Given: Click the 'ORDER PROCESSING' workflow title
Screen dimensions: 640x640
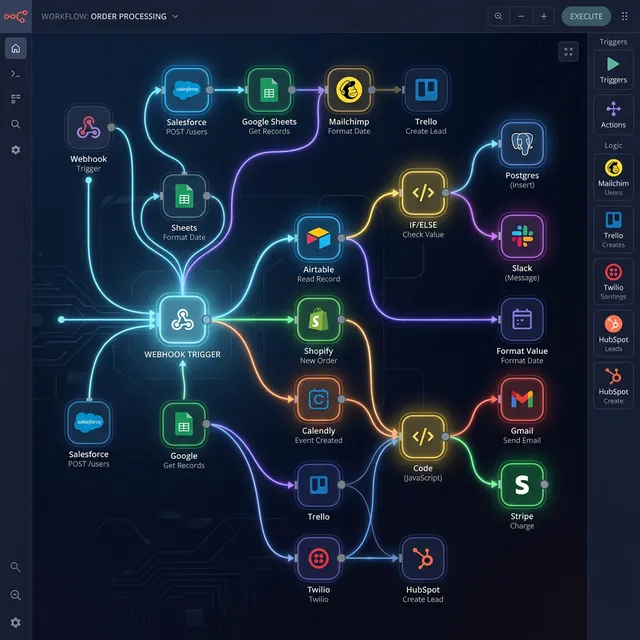Looking at the screenshot, I should [x=129, y=16].
